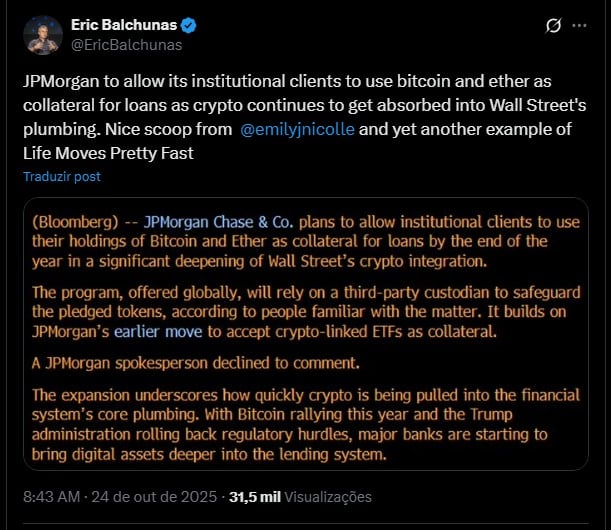Click the 31,5 mil view count
611x530 pixels.
point(256,496)
